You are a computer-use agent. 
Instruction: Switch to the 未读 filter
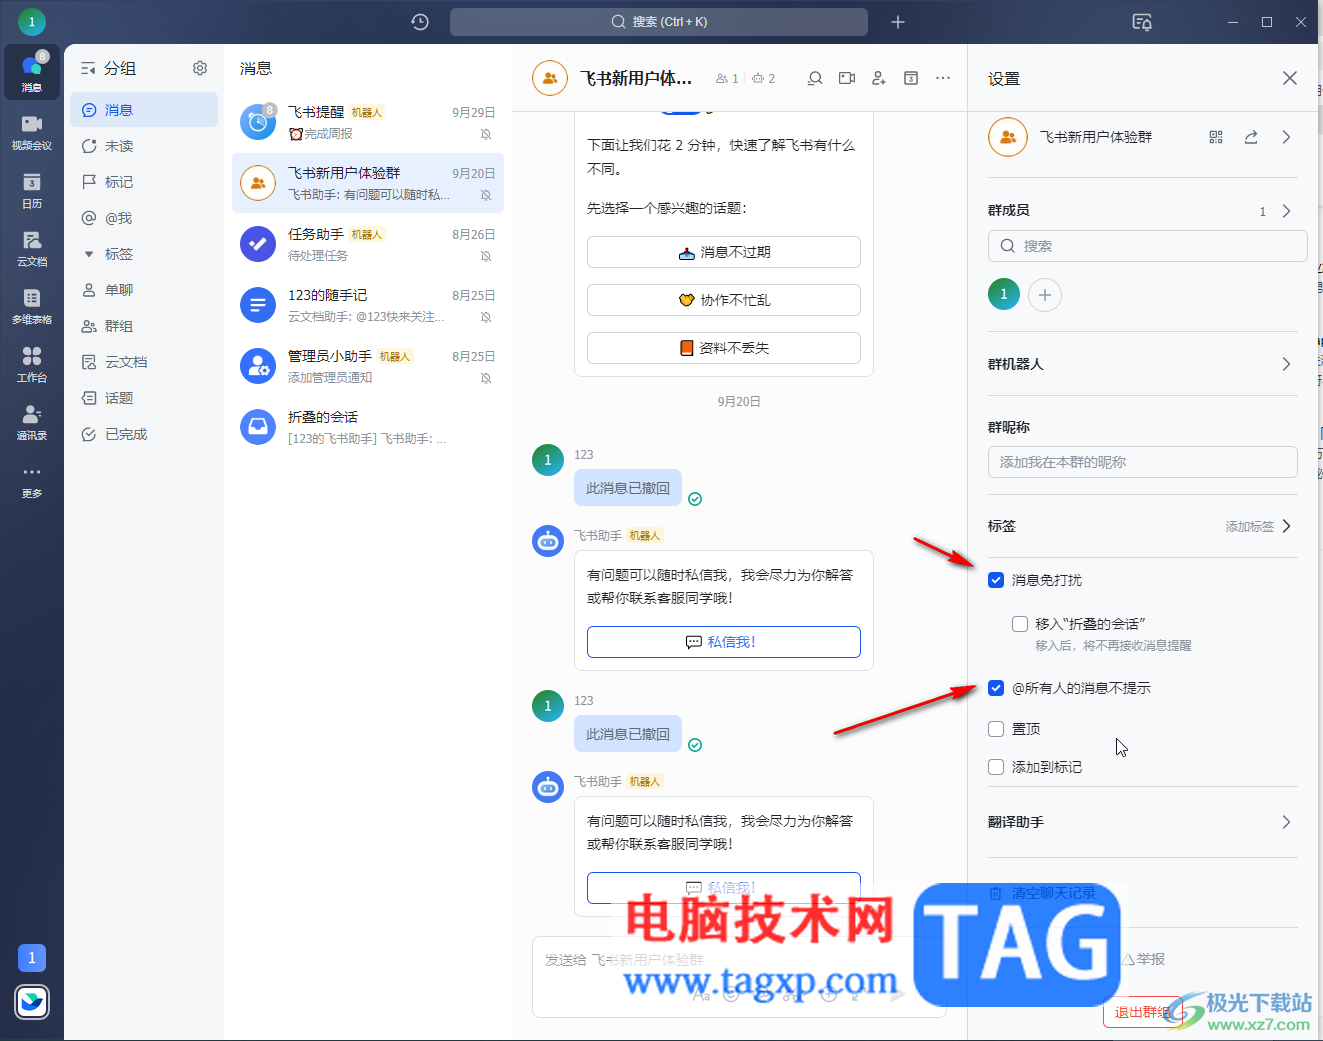click(x=144, y=146)
